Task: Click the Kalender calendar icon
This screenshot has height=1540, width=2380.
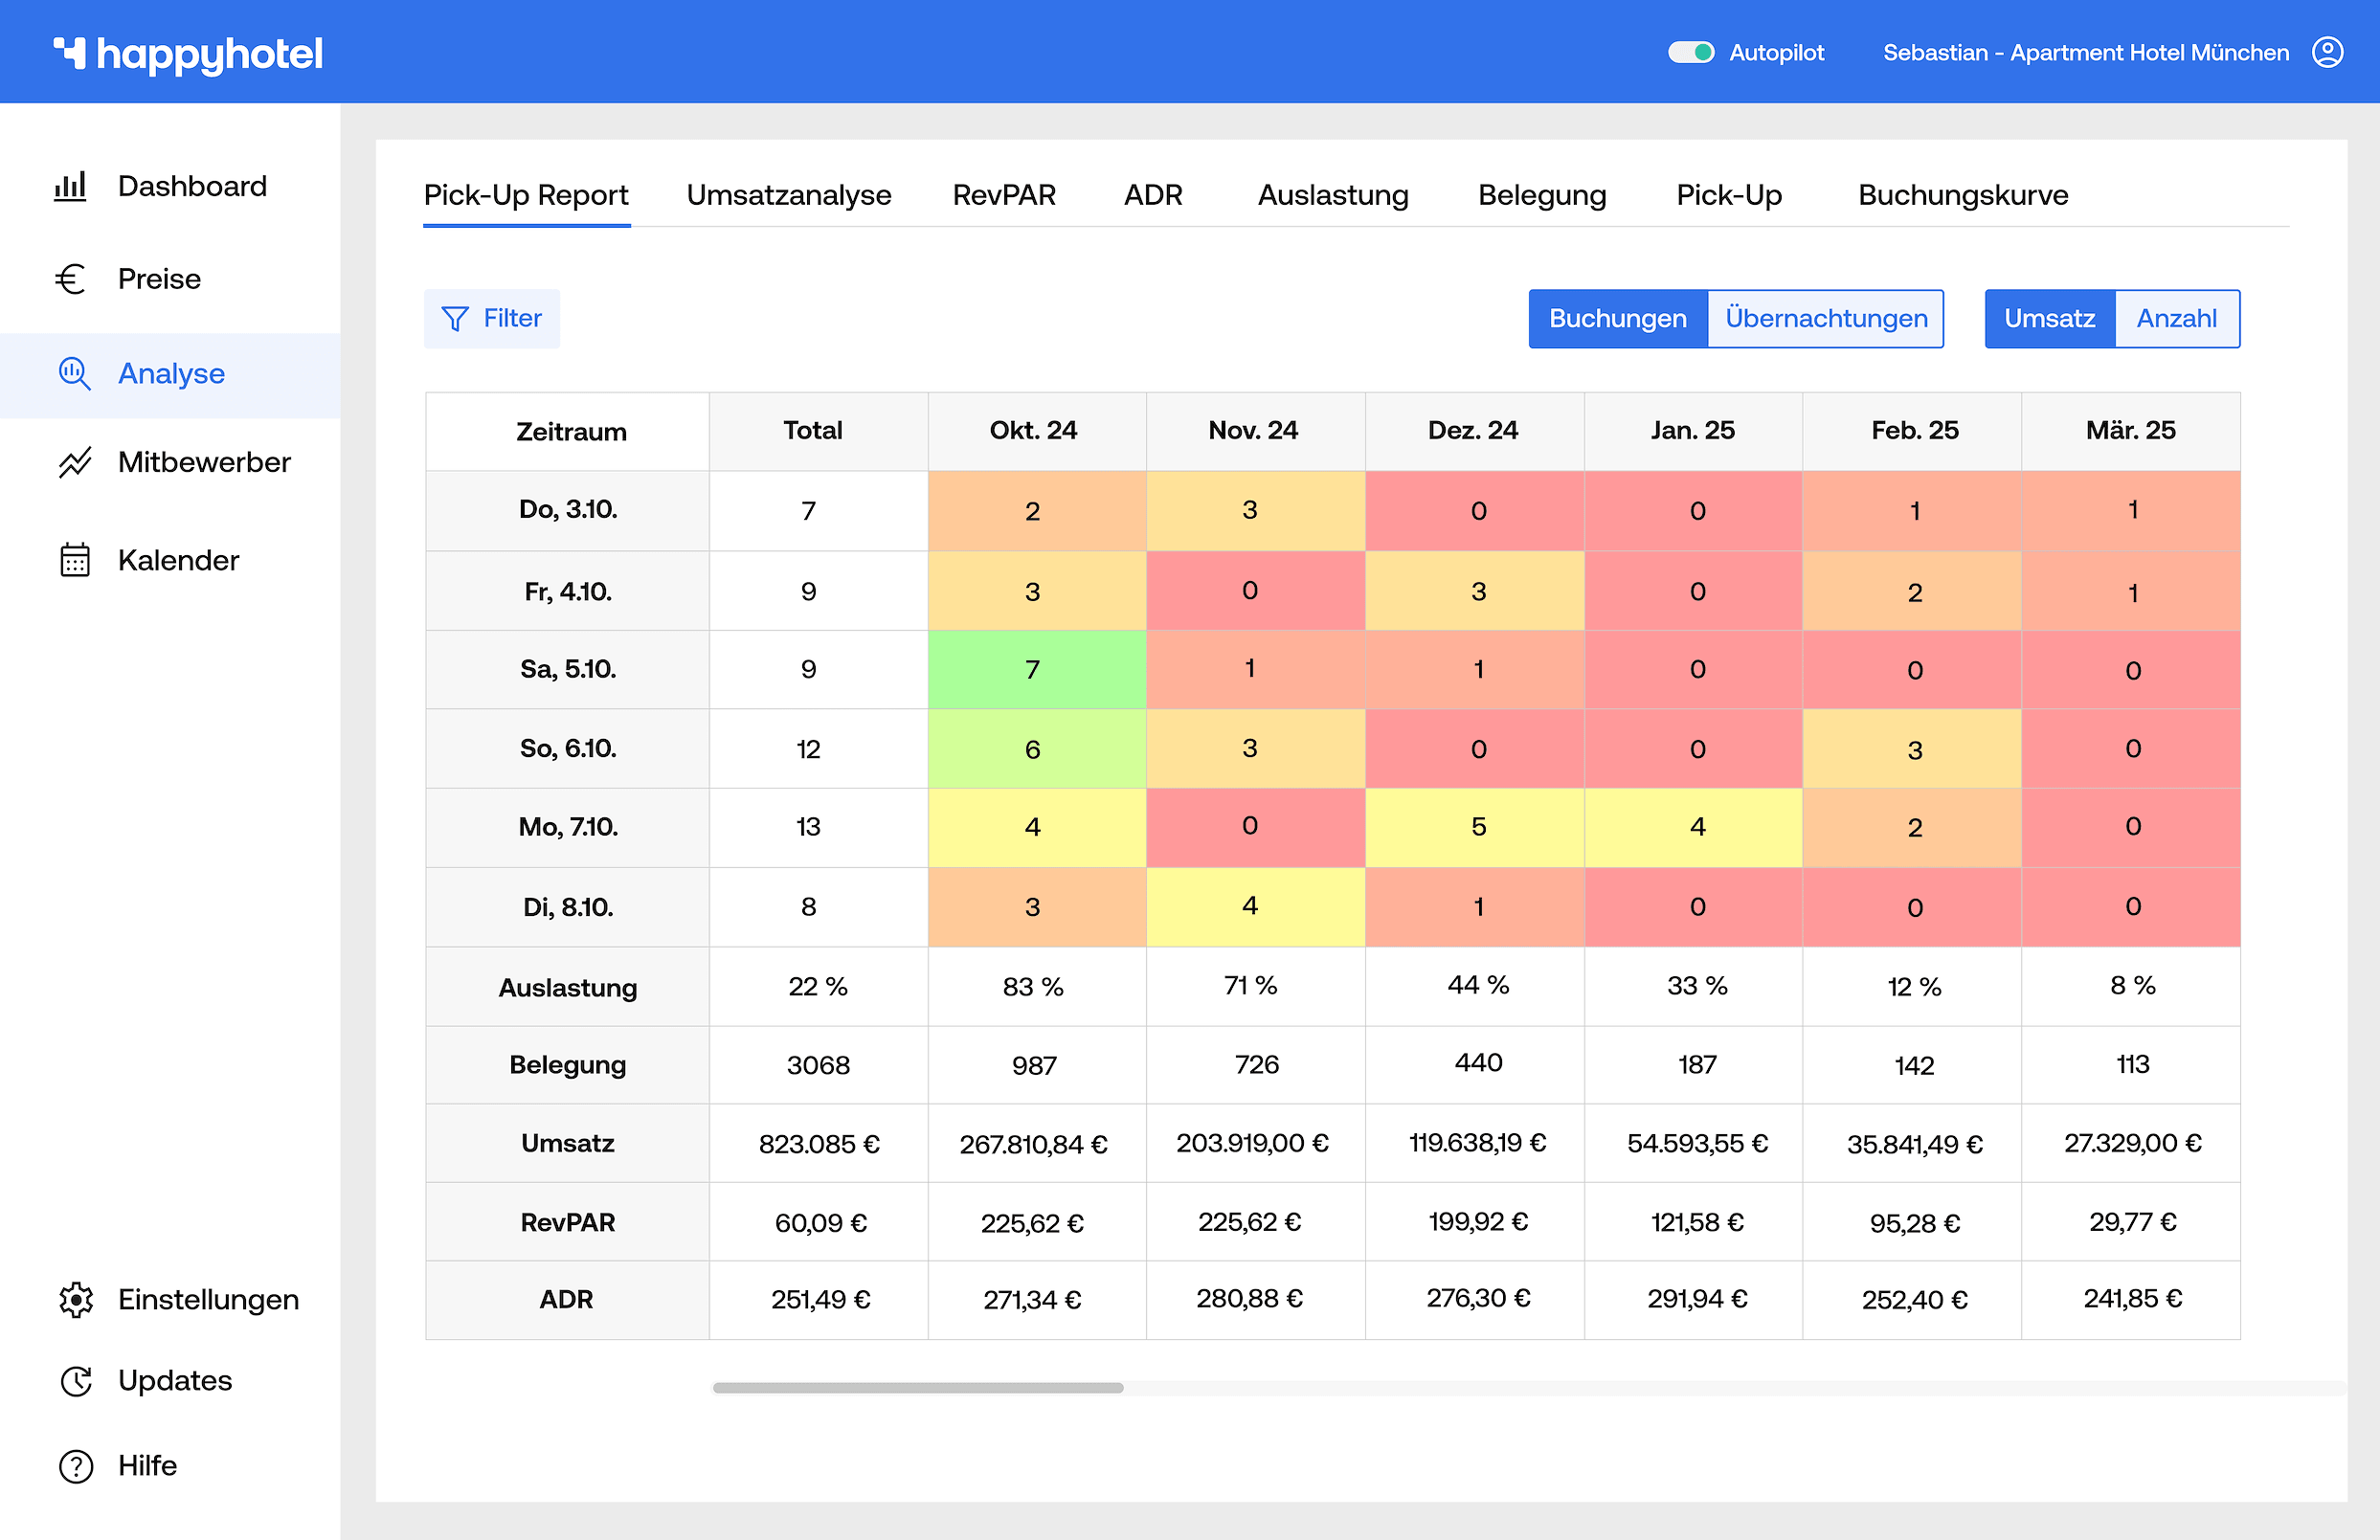Action: pos(74,560)
